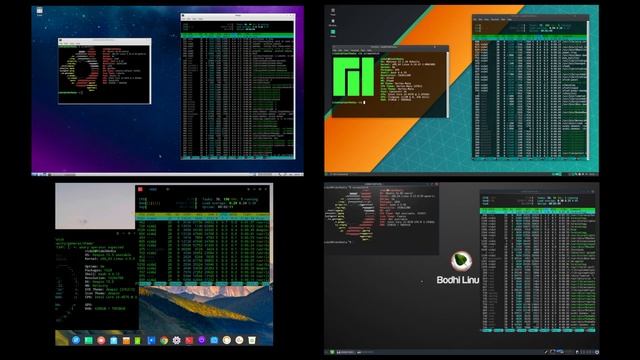Focus the screenfetch terminal on the purple desktop
This screenshot has width=640, height=360.
(104, 71)
